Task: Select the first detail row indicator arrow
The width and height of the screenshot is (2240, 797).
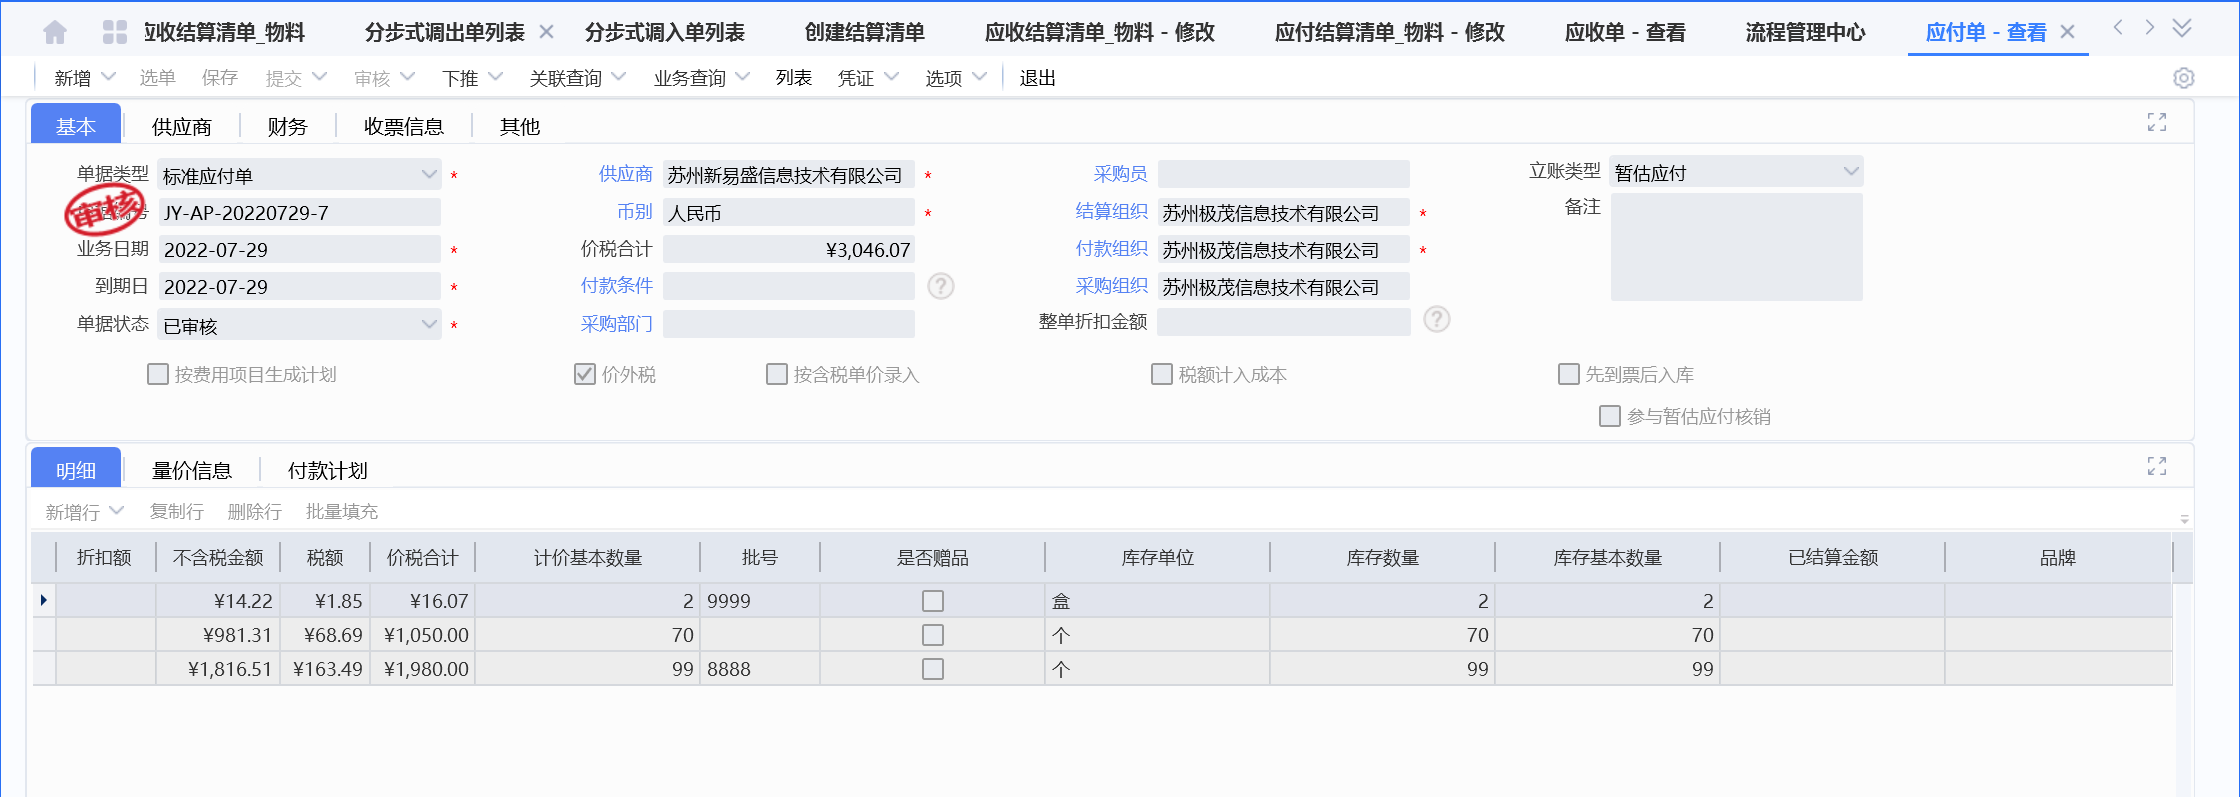Action: [43, 600]
